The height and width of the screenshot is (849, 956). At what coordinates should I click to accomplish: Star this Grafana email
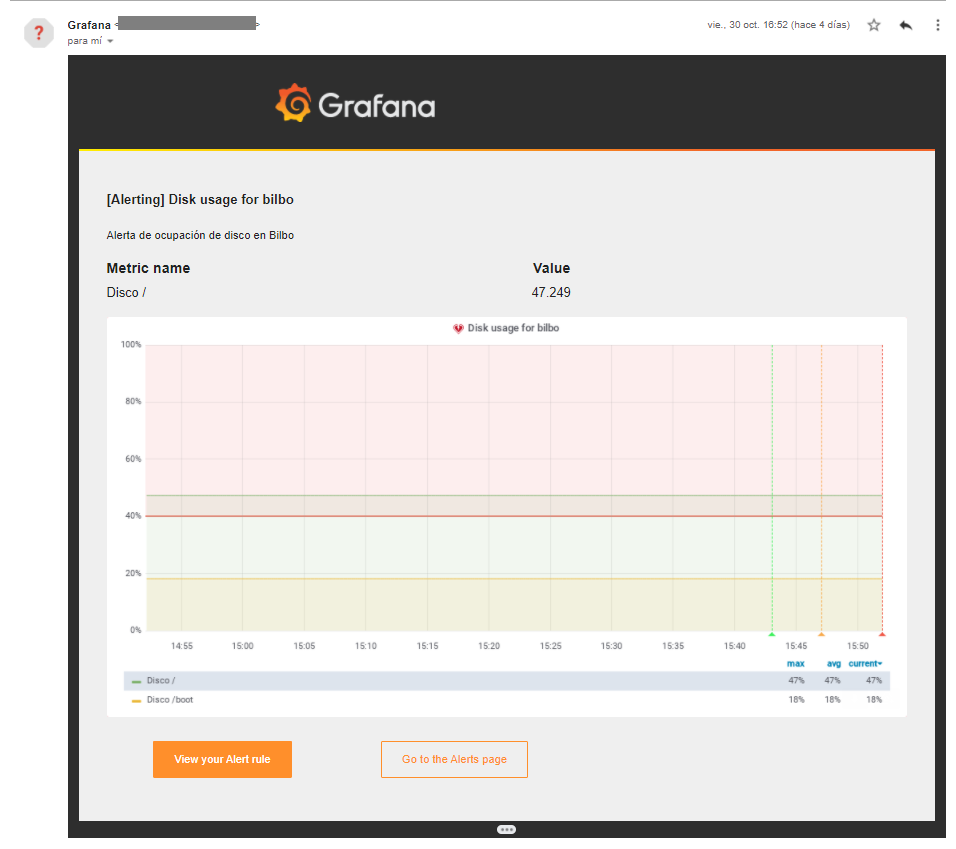874,25
